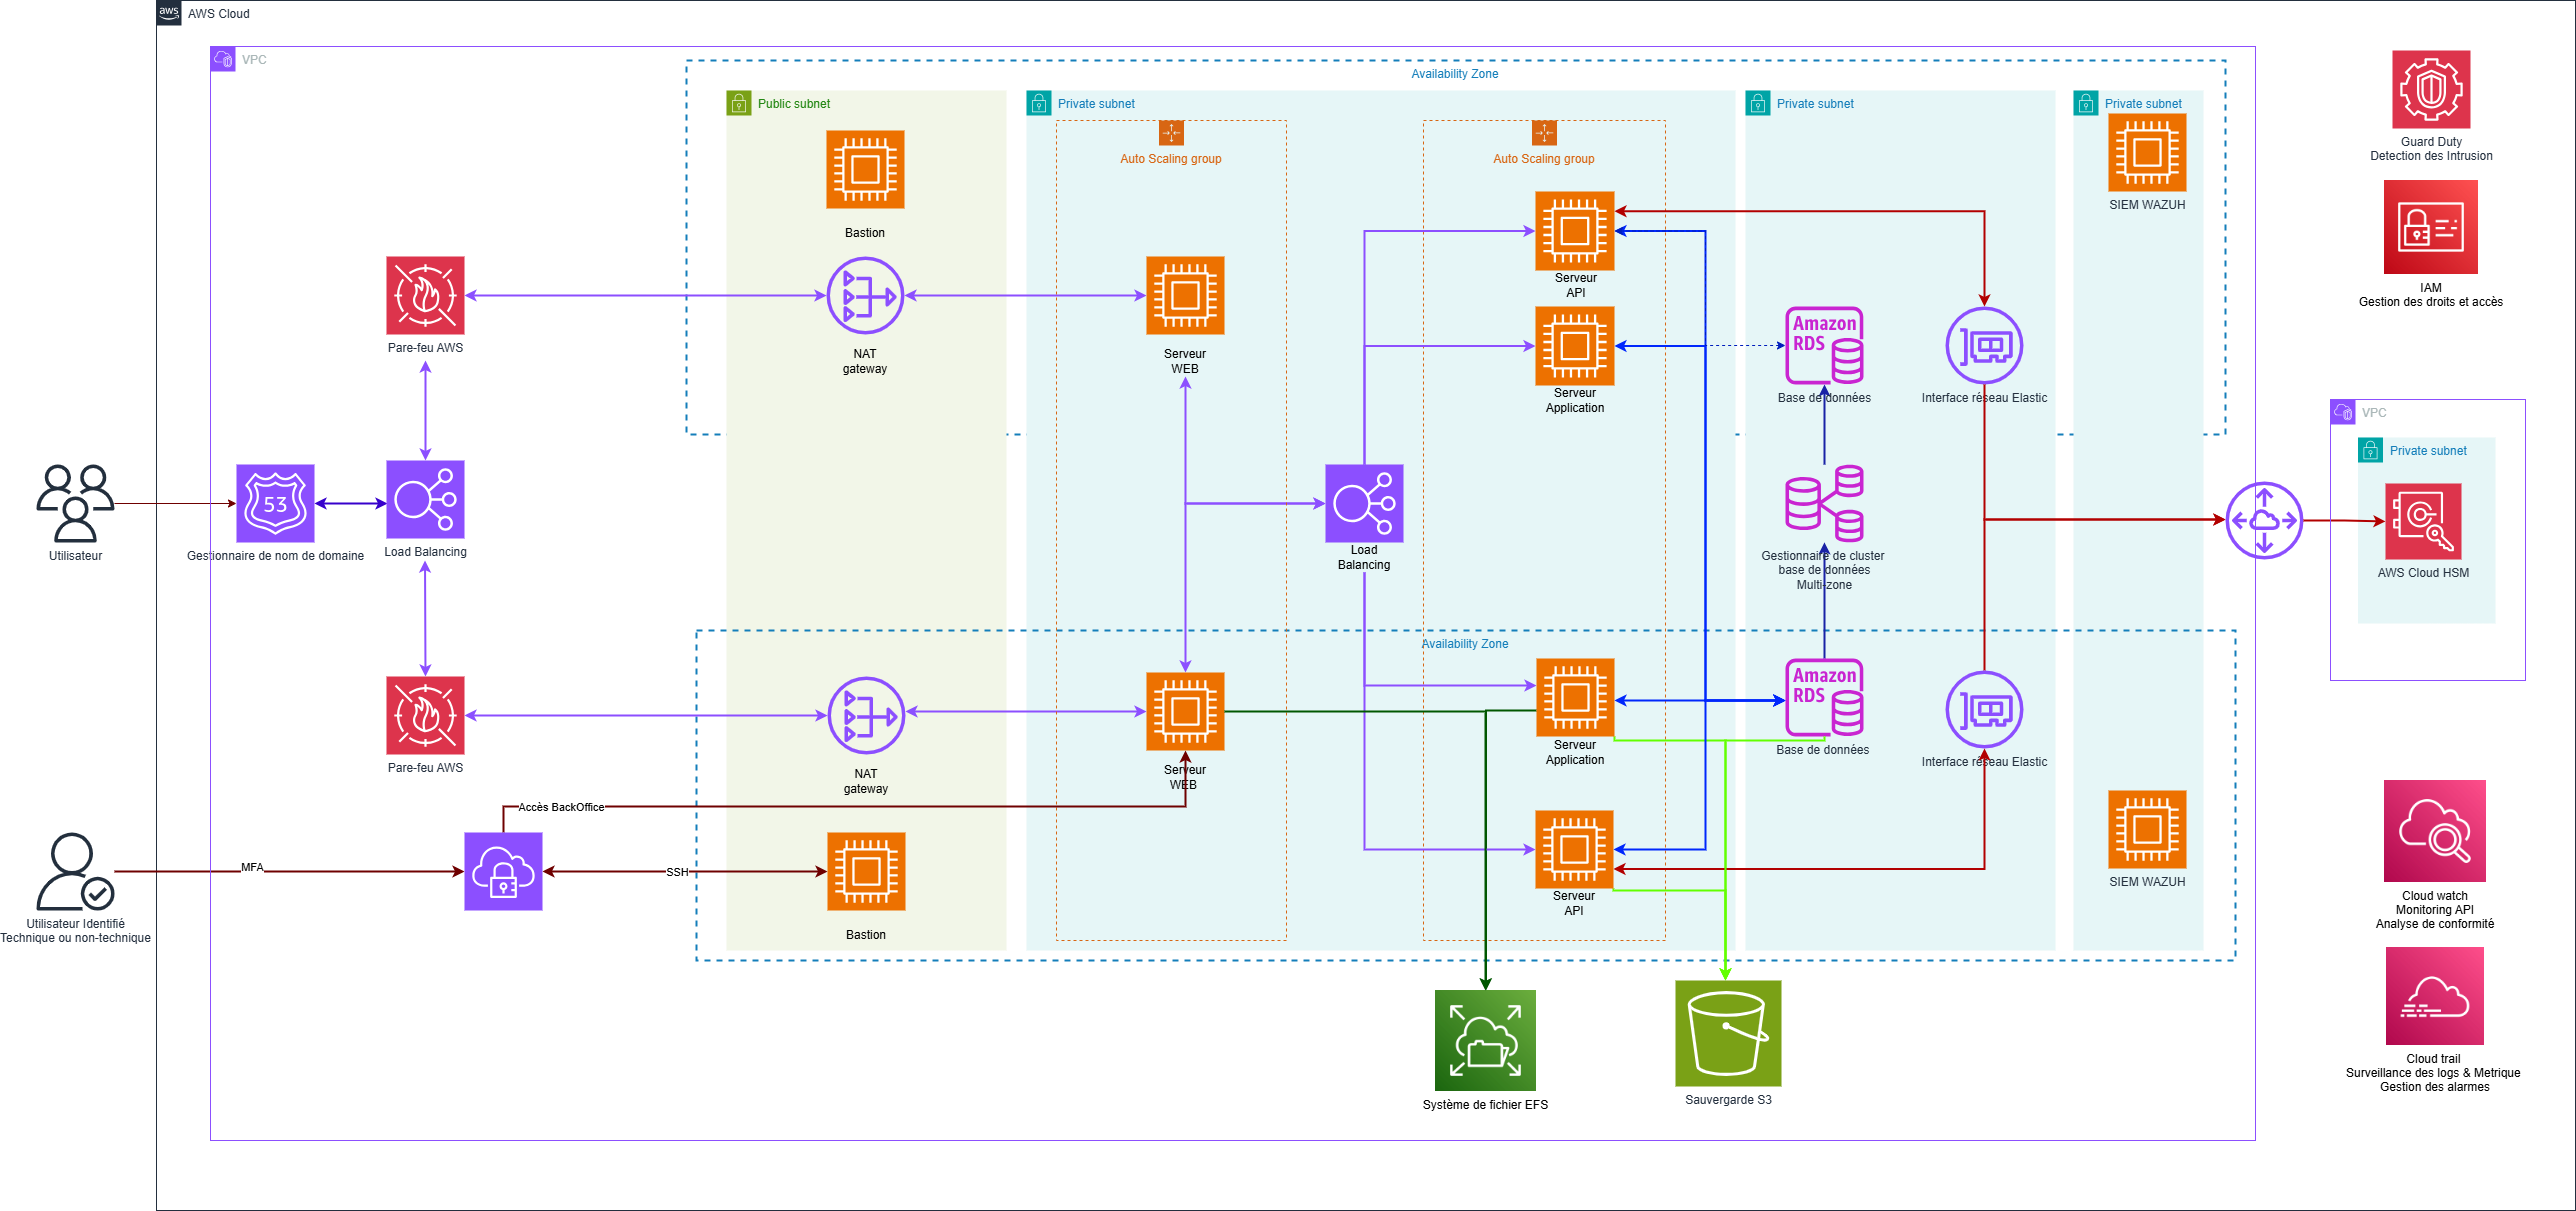Viewport: 2576px width, 1211px height.
Task: Select the upper Bastion instance icon
Action: coord(865,169)
